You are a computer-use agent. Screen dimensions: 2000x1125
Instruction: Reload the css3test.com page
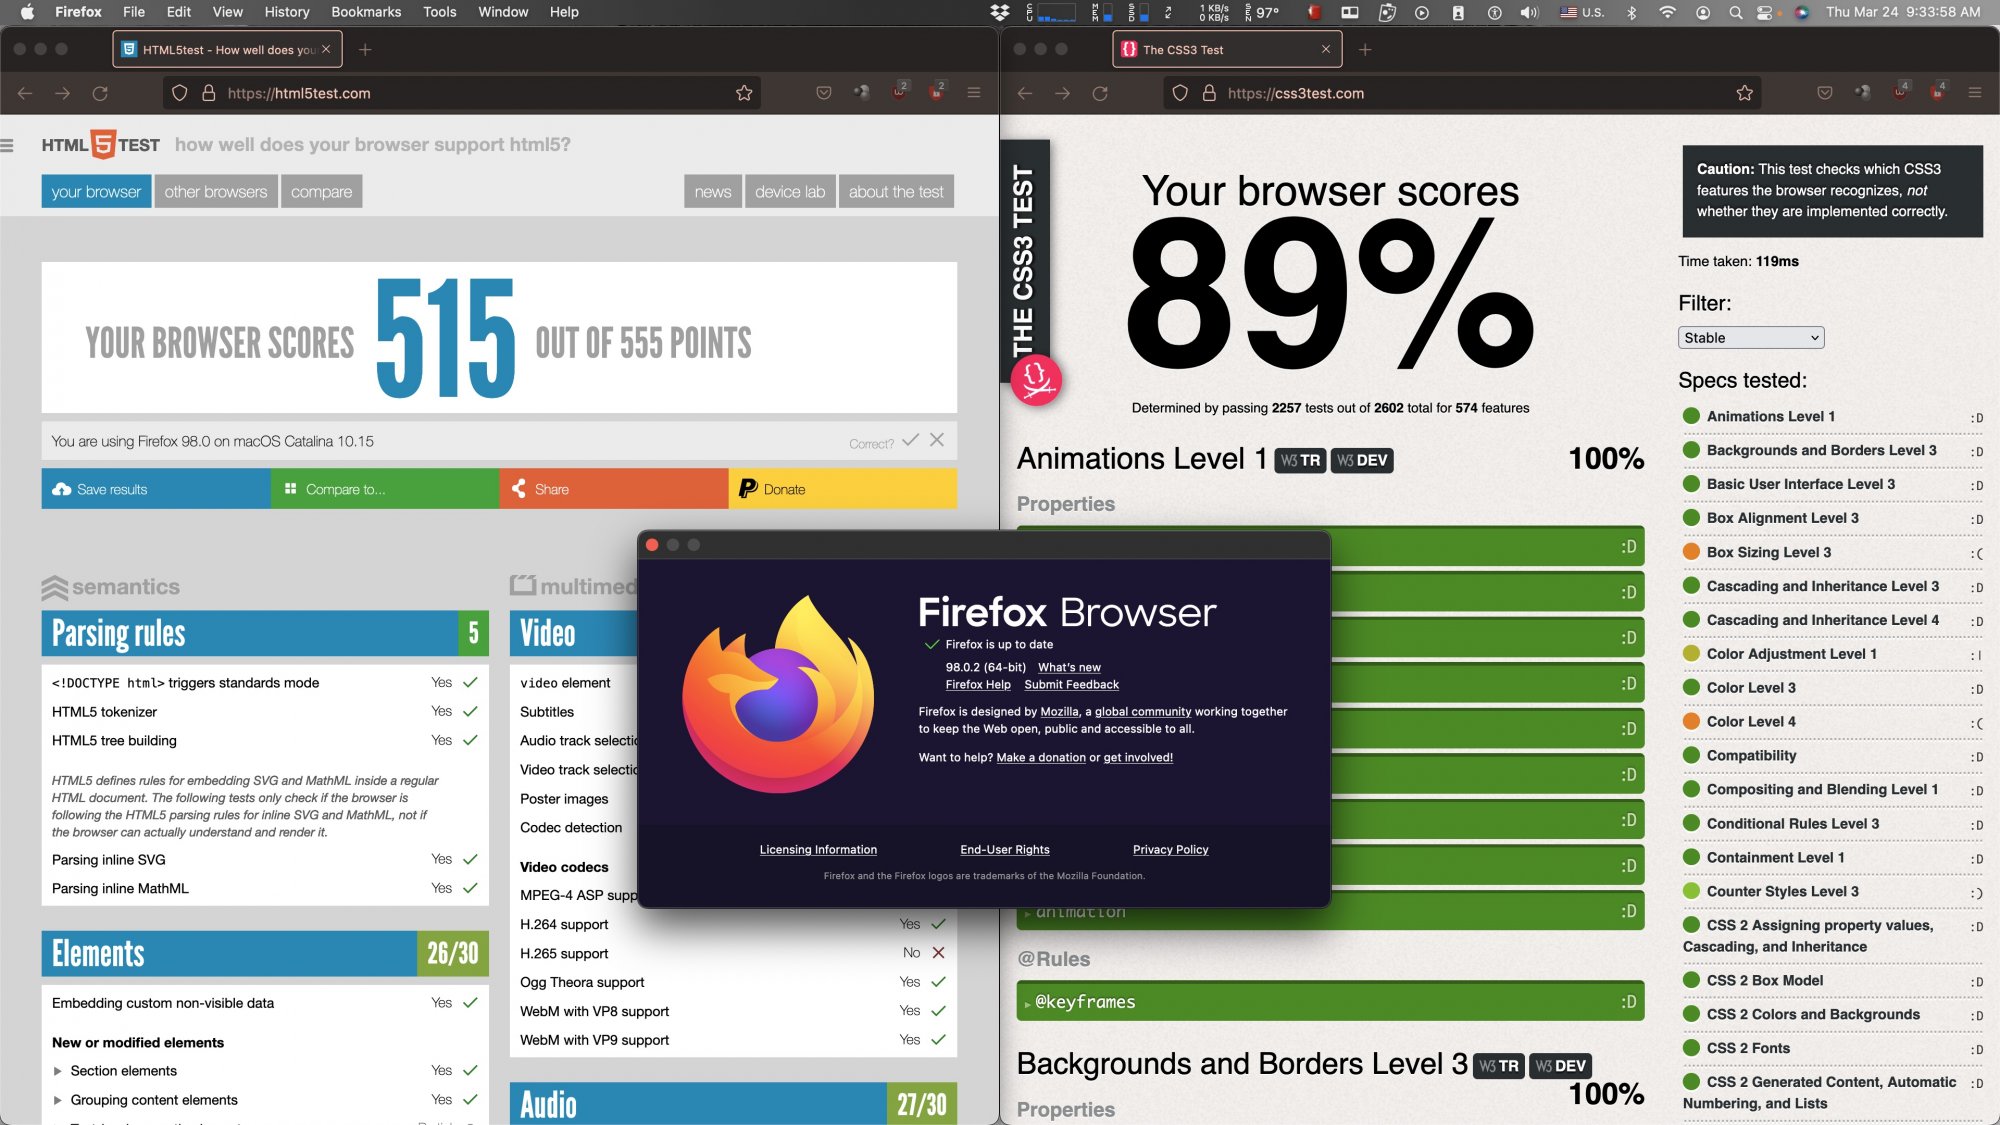tap(1100, 93)
